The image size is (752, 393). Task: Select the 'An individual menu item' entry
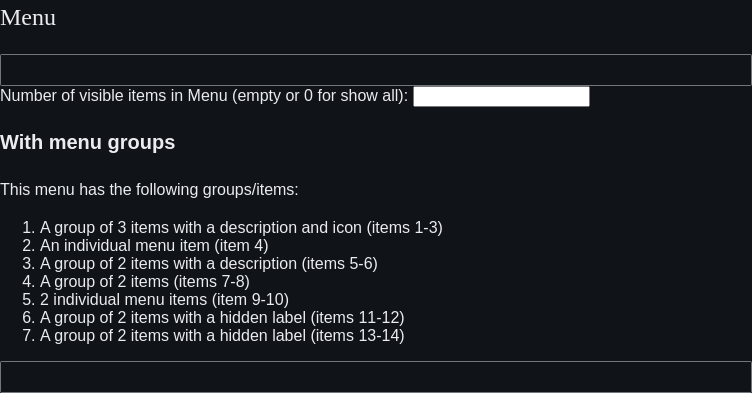tap(125, 246)
